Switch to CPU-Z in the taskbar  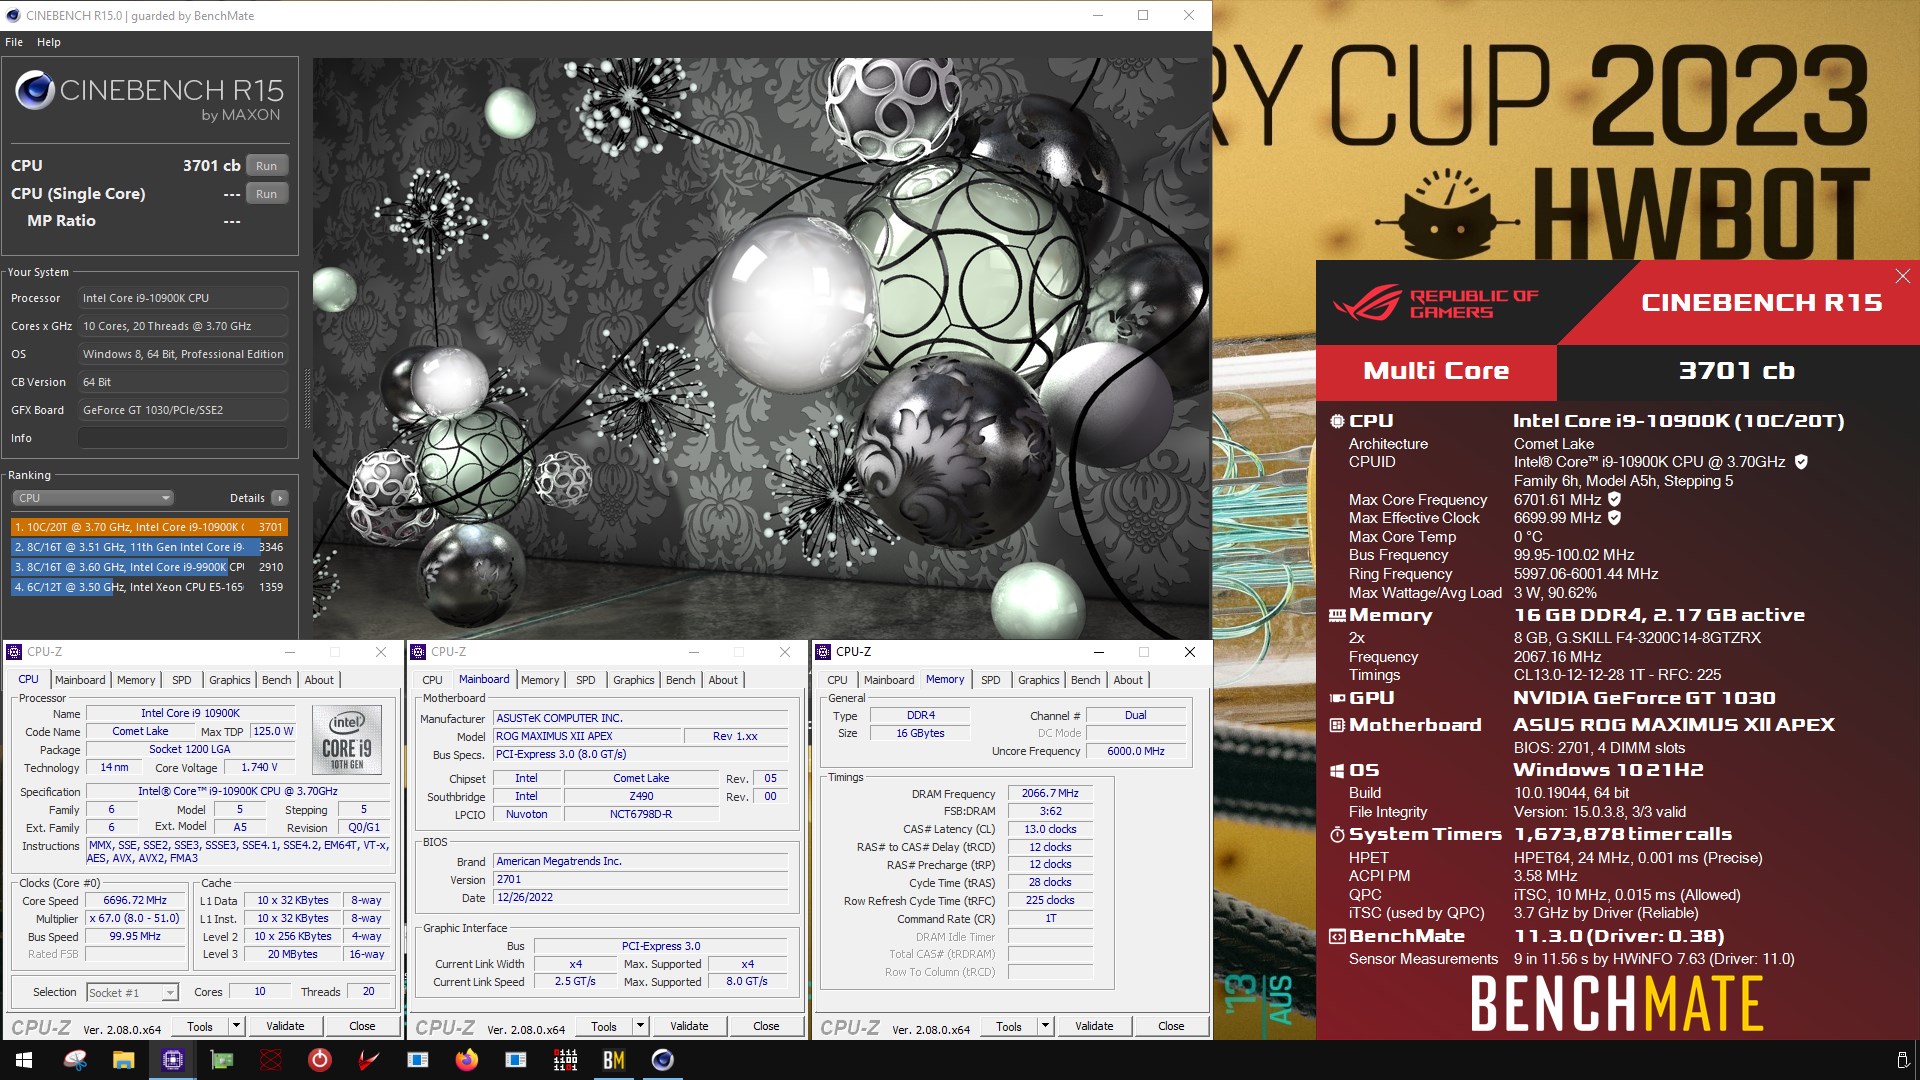pyautogui.click(x=172, y=1060)
